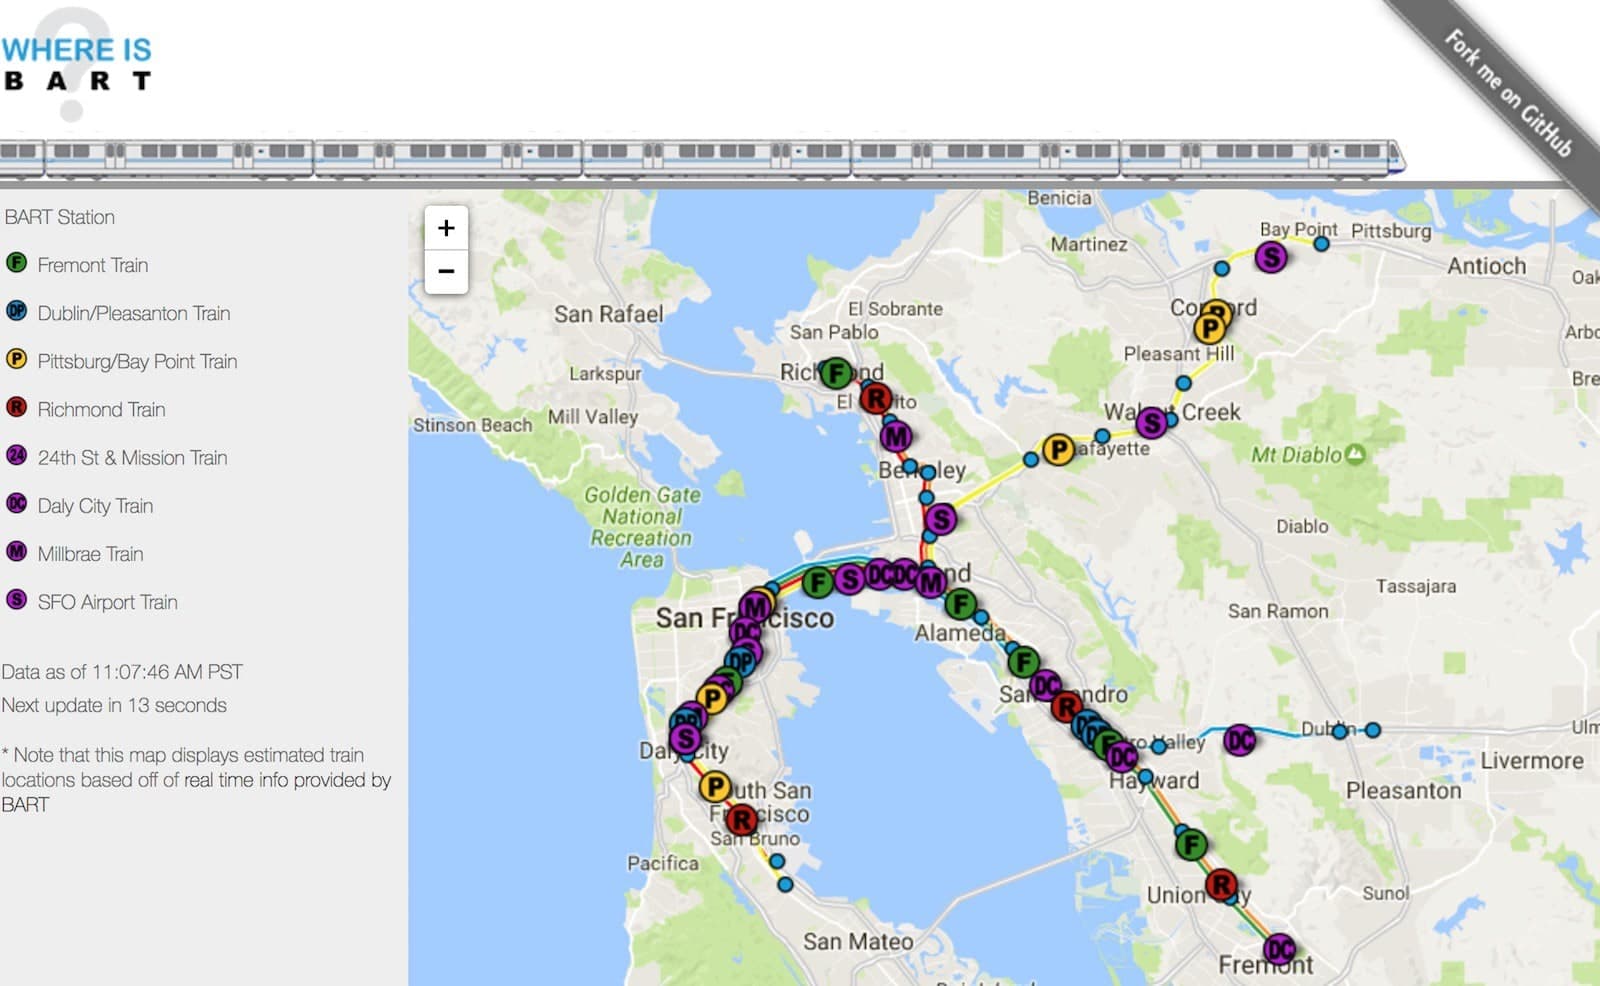This screenshot has width=1600, height=986.
Task: Select the Richmond train marker at Union City
Action: click(x=1221, y=885)
